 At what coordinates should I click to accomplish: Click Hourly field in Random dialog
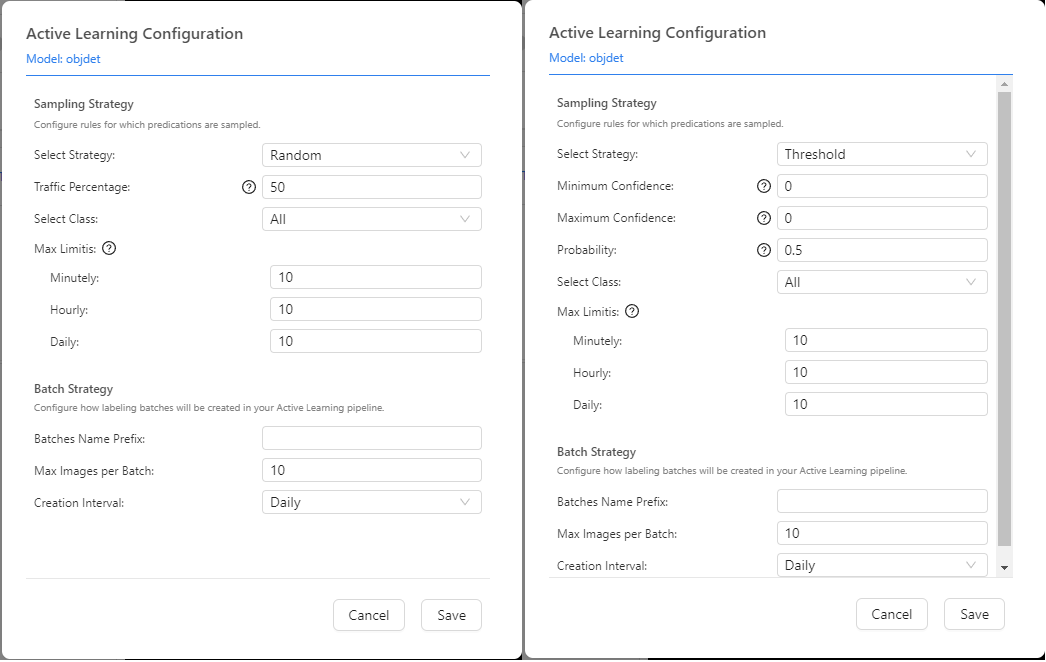click(376, 309)
